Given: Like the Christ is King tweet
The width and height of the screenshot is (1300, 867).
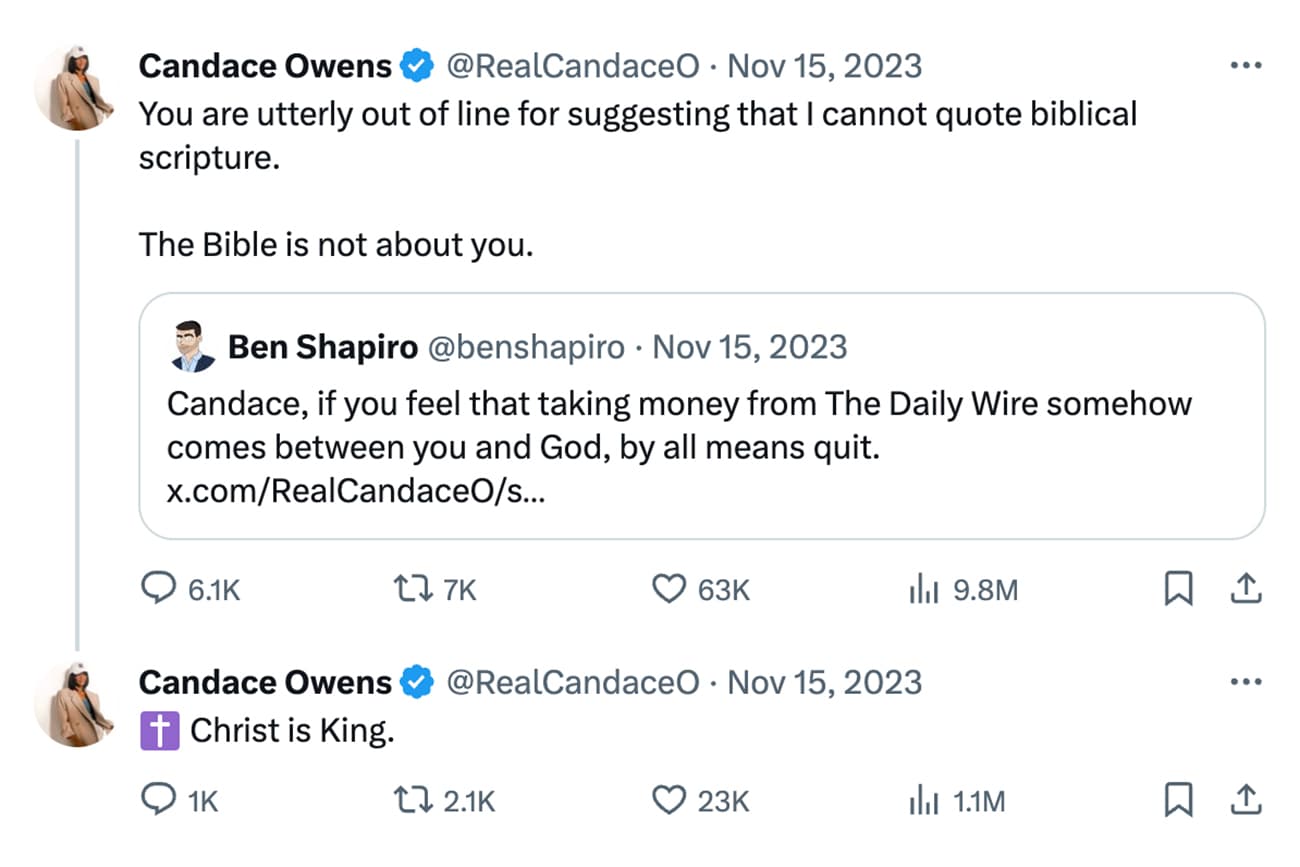Looking at the screenshot, I should coord(668,801).
